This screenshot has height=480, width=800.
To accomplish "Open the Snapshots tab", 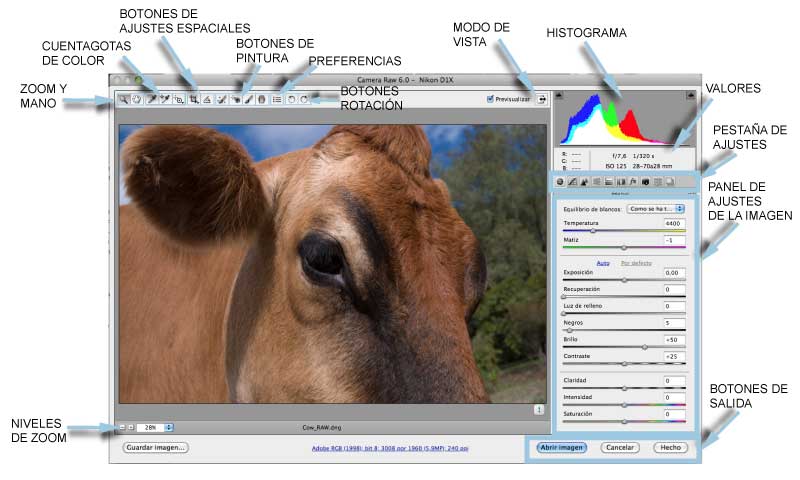I will point(670,182).
